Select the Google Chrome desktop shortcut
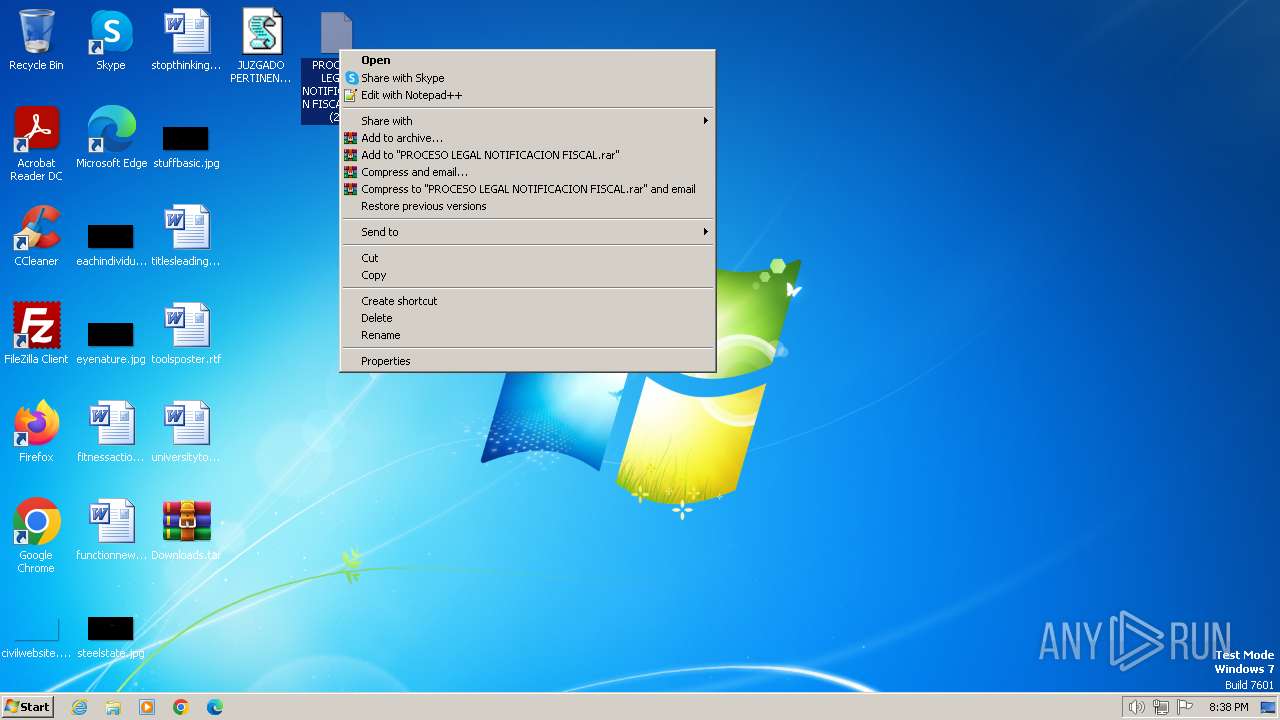The width and height of the screenshot is (1280, 720). tap(36, 536)
